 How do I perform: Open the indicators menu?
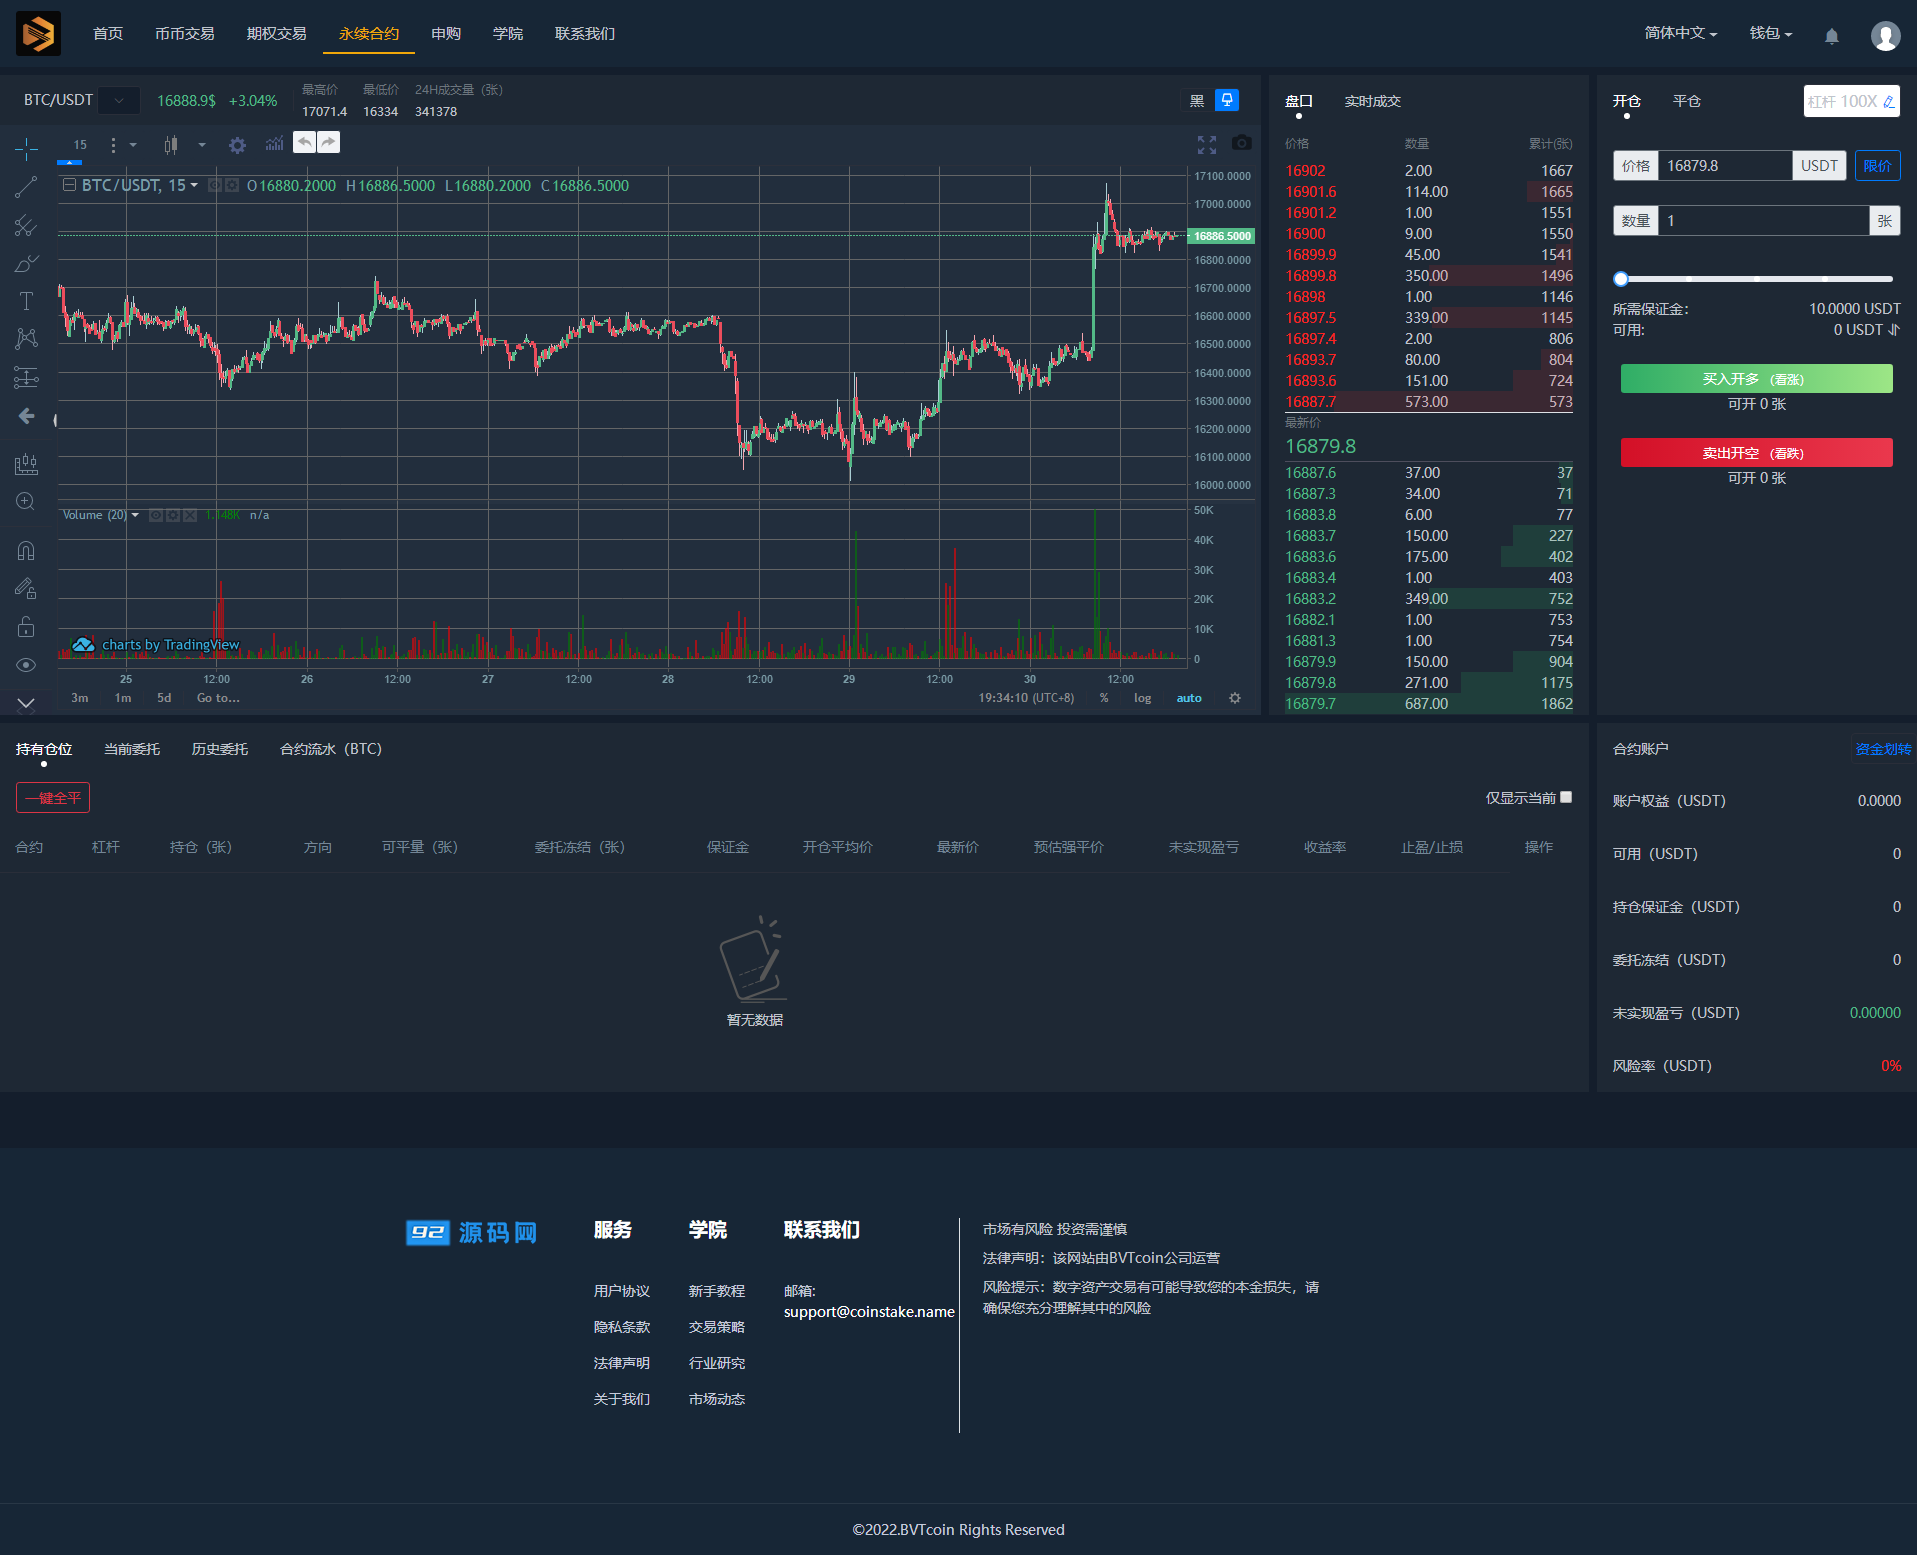coord(274,145)
